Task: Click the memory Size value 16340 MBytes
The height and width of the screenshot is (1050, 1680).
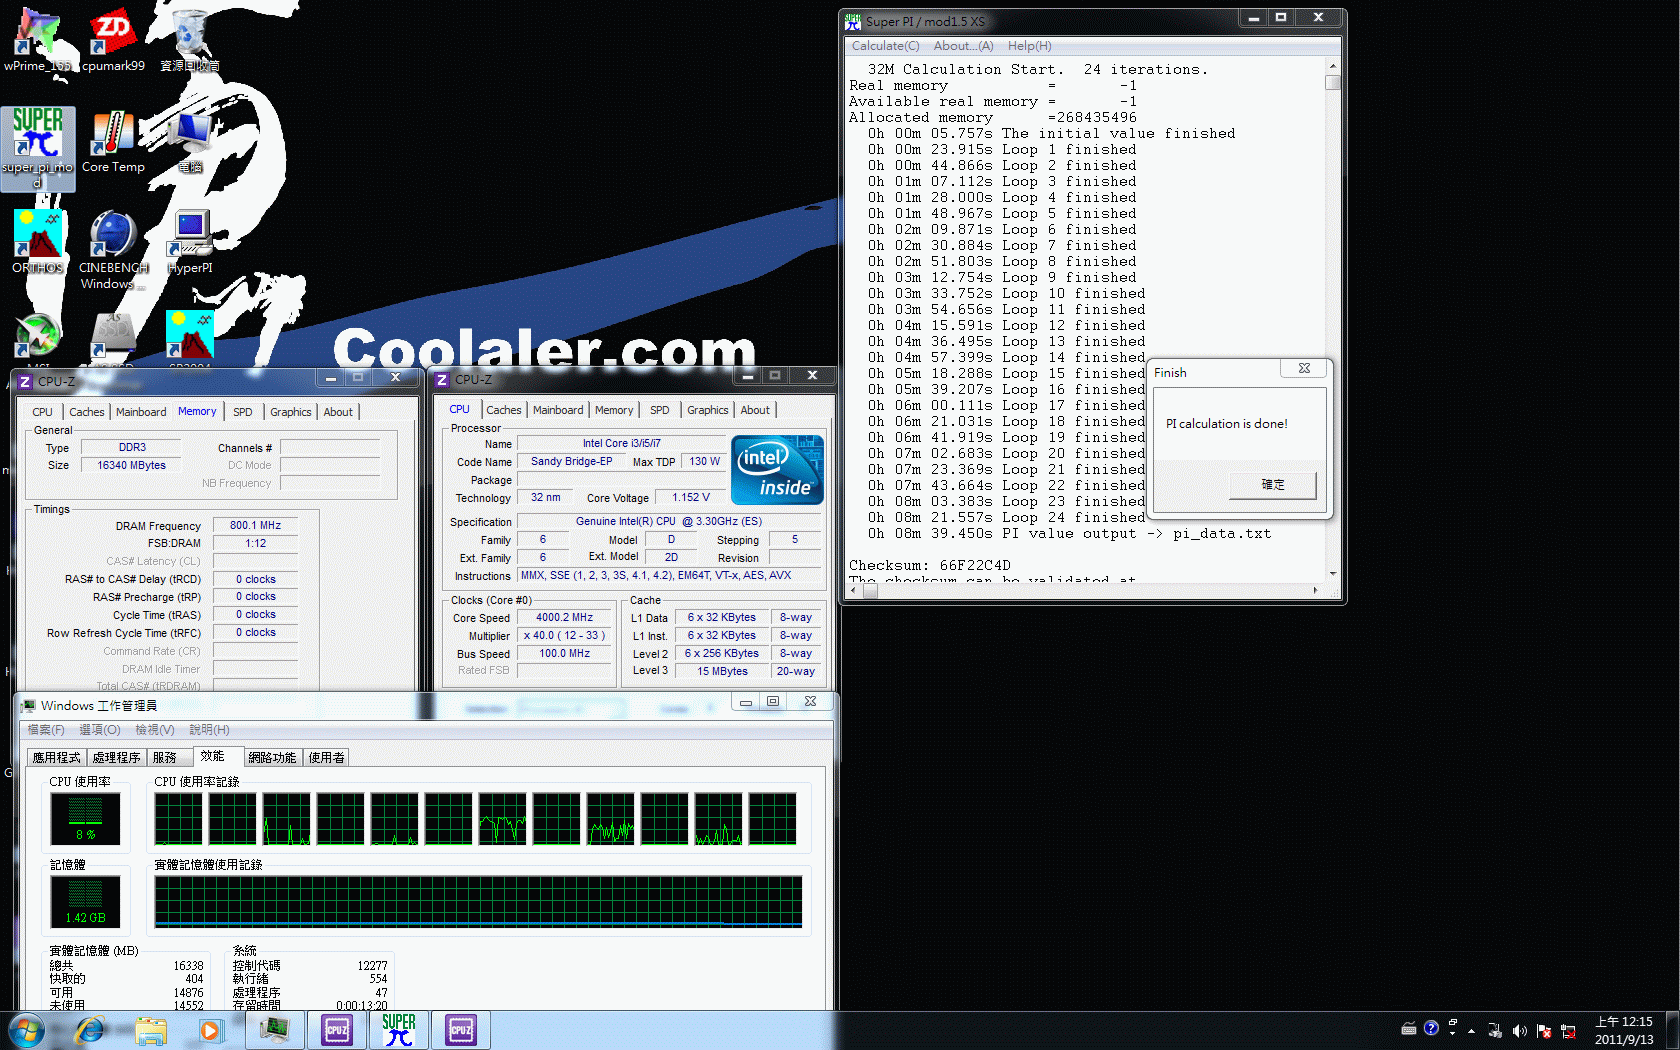Action: tap(132, 465)
